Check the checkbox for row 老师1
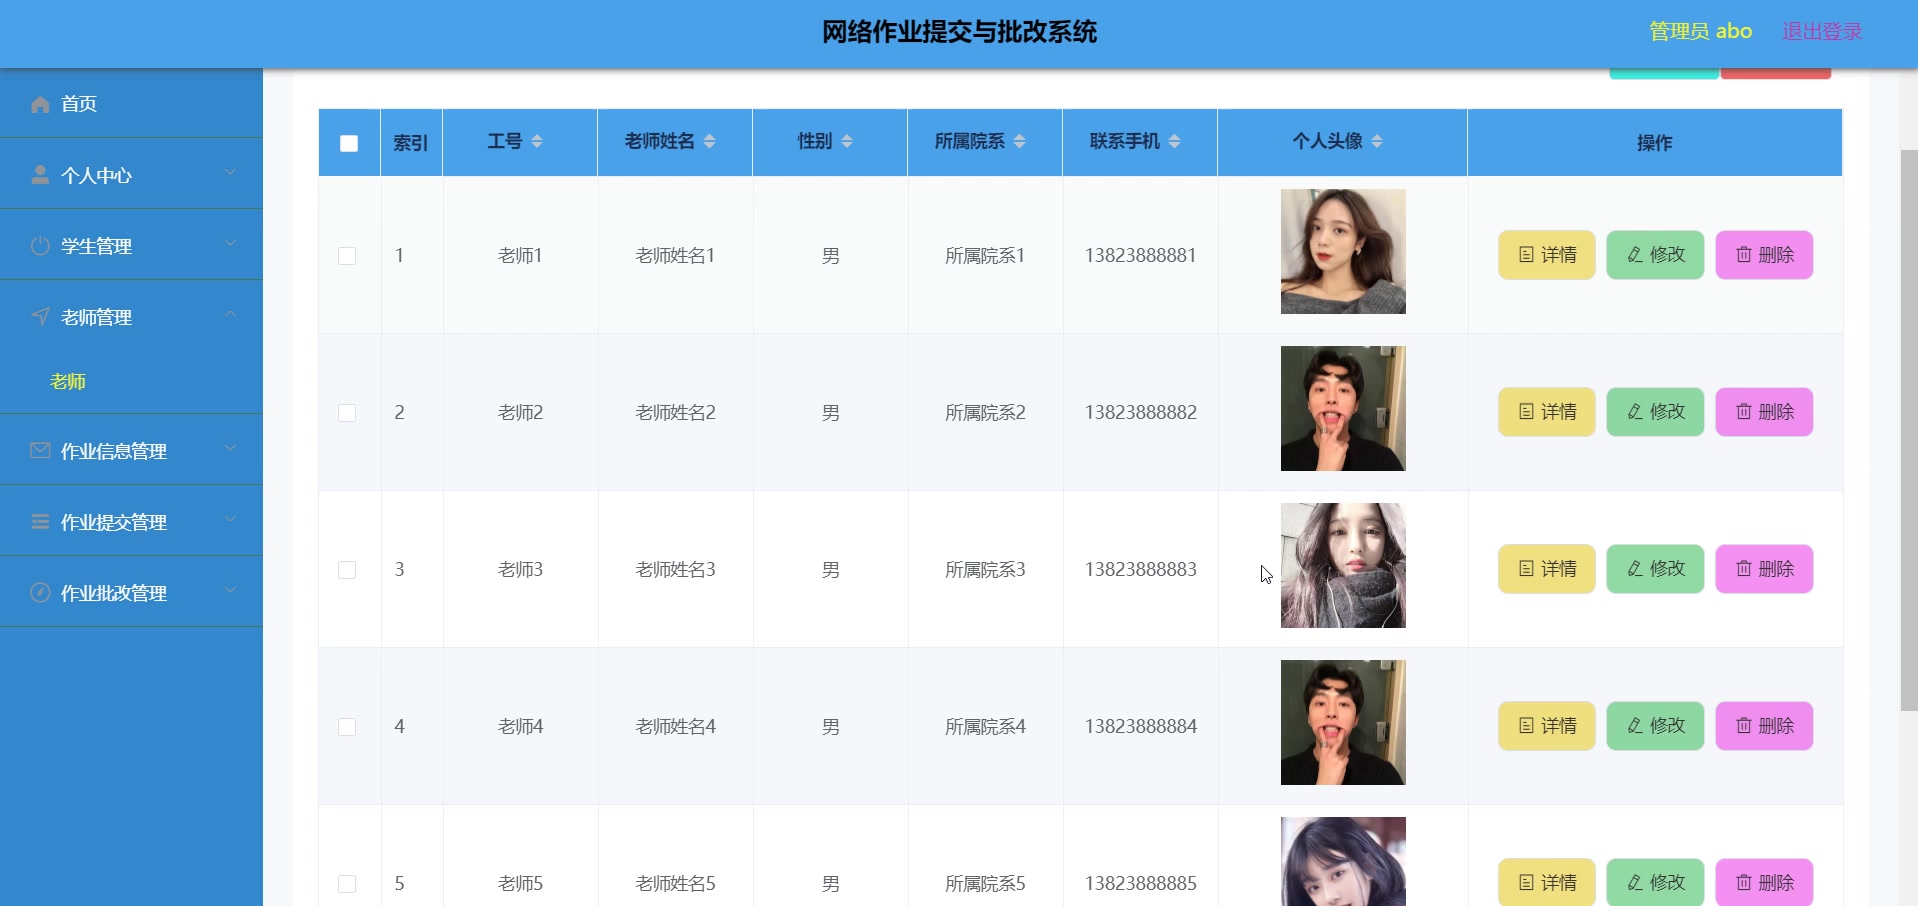 [x=348, y=255]
